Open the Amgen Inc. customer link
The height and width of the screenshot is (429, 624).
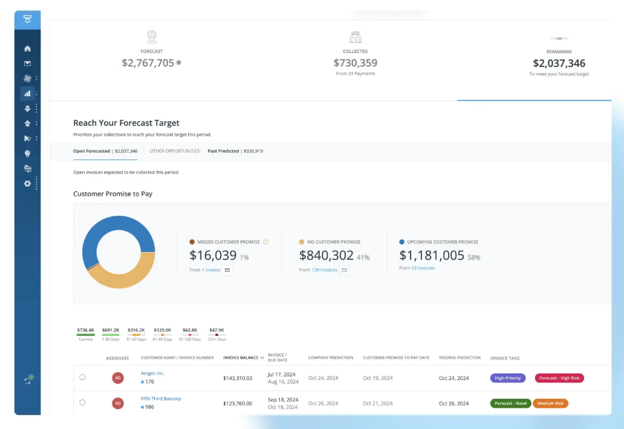[152, 373]
